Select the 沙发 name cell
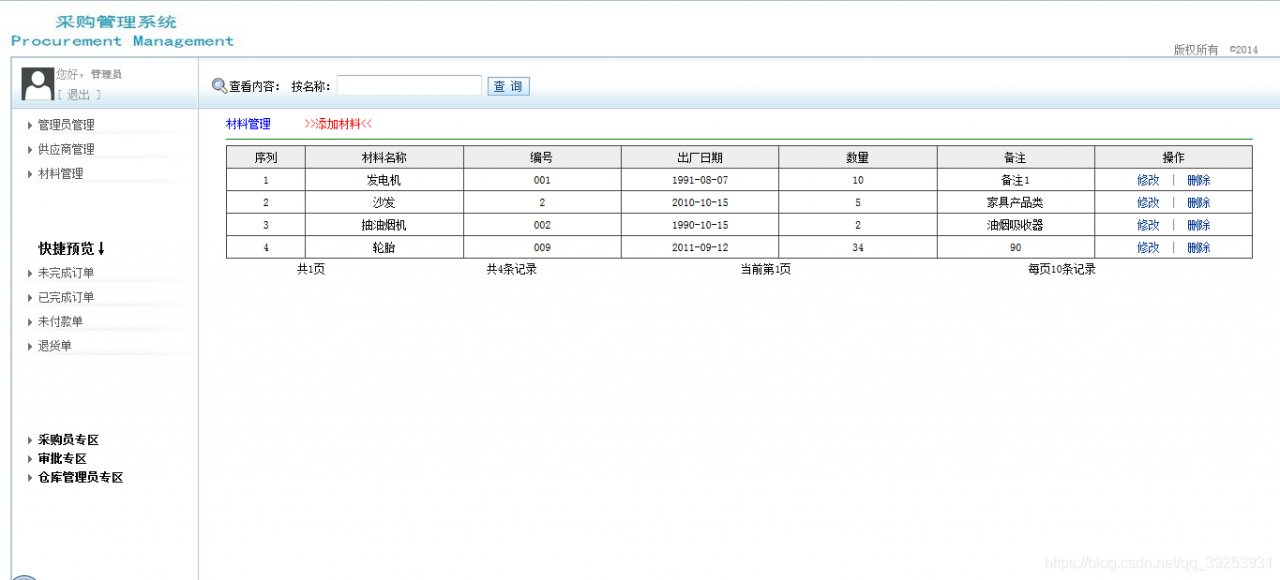The height and width of the screenshot is (580, 1280). (x=384, y=202)
